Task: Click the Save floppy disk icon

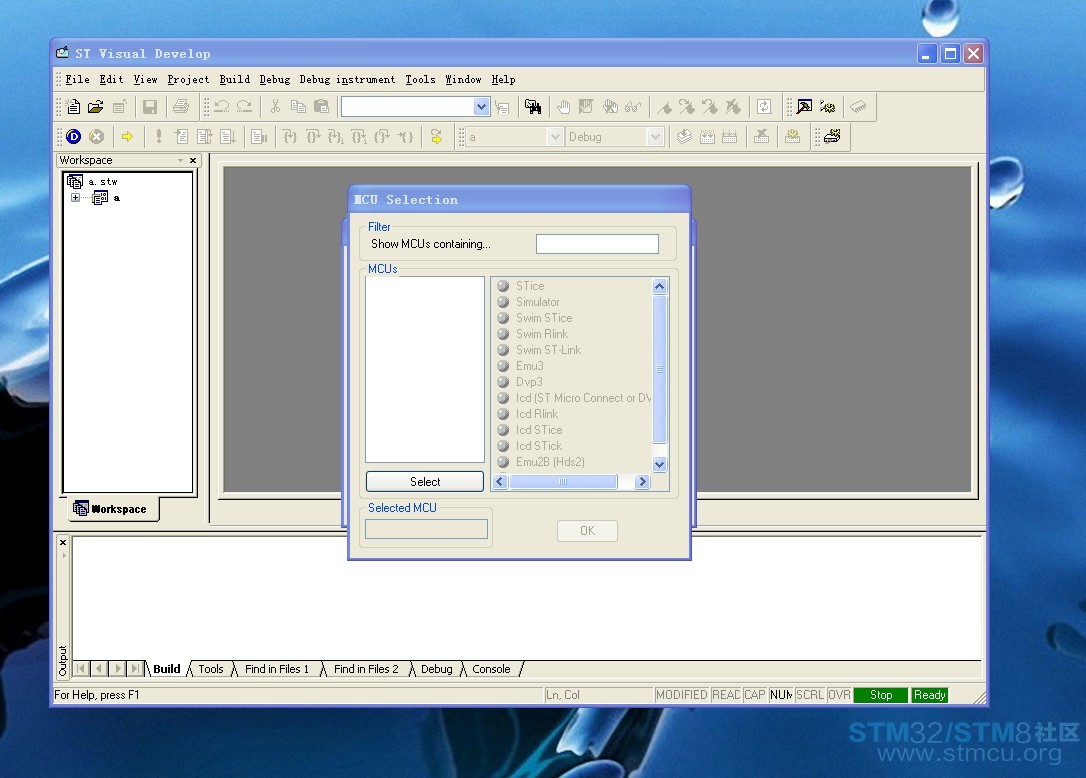Action: point(150,107)
